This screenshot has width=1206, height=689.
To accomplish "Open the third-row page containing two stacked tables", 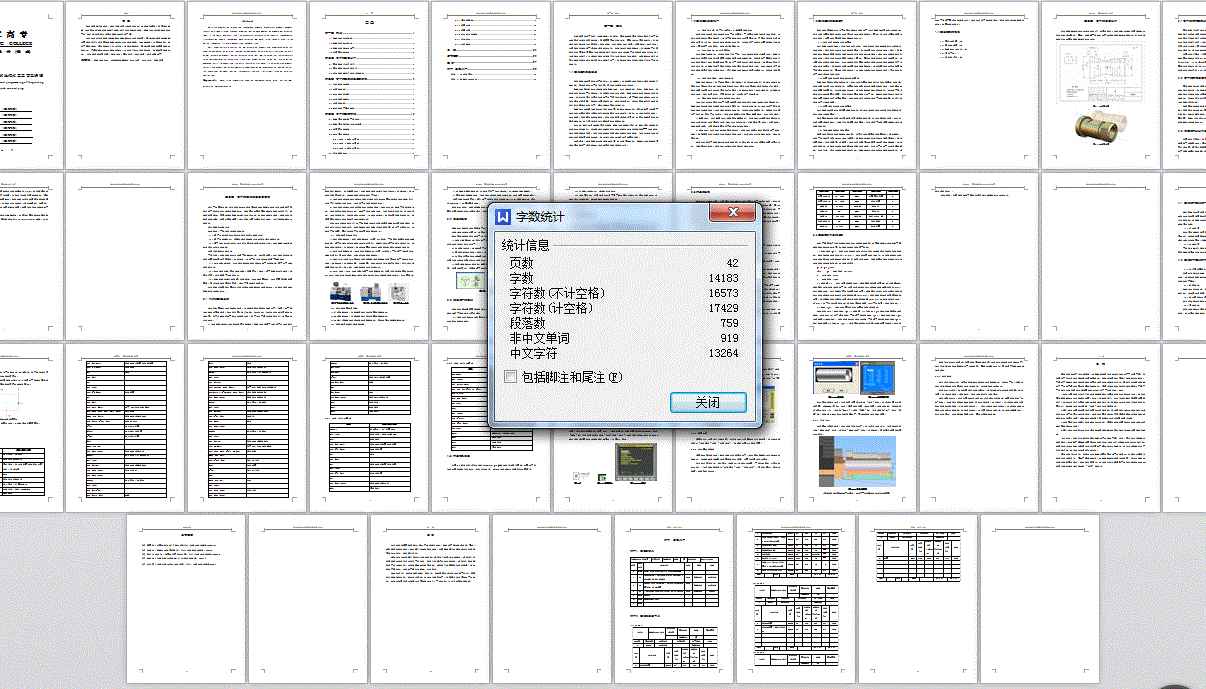I will [x=370, y=428].
